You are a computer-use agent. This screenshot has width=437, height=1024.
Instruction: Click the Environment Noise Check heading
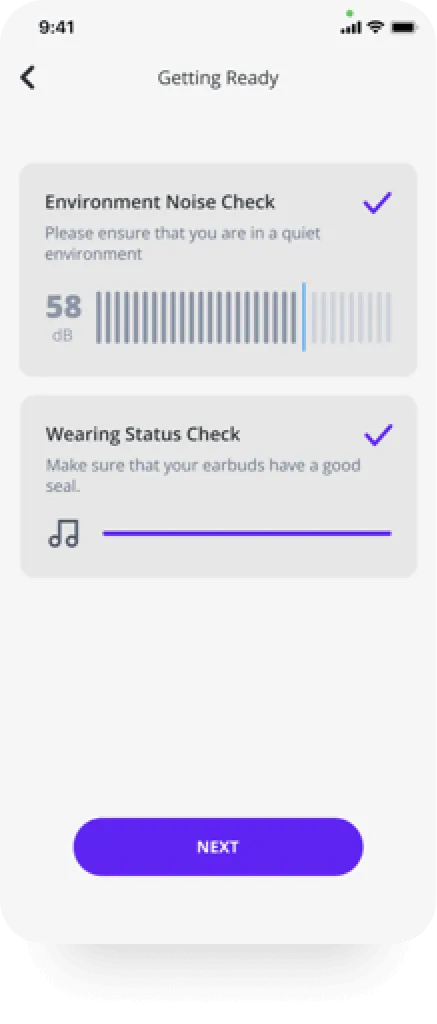[x=160, y=202]
